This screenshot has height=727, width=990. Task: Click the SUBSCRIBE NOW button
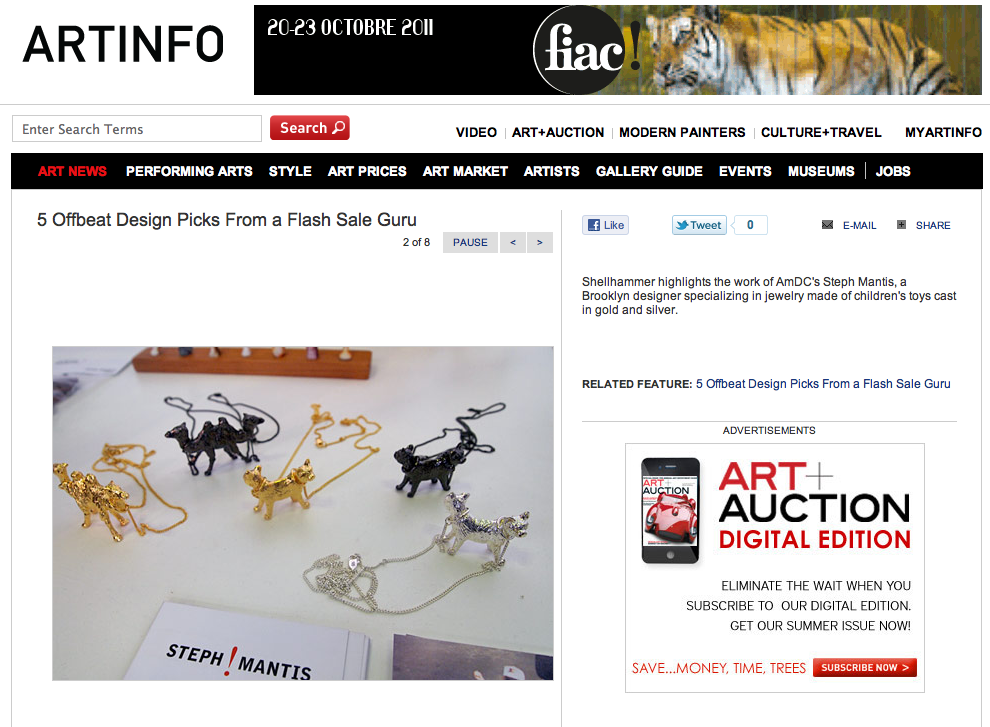pos(864,668)
